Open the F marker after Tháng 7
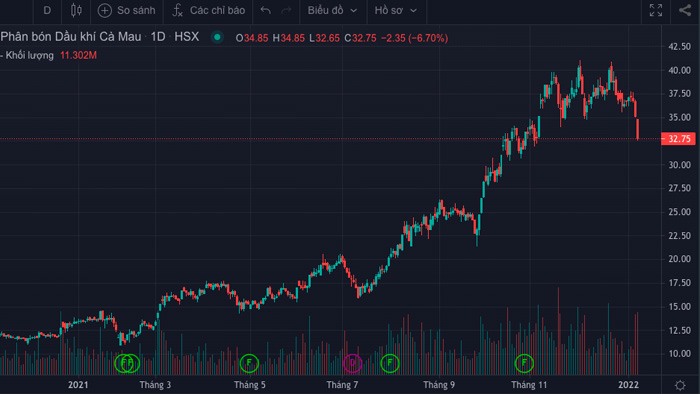 click(x=390, y=363)
